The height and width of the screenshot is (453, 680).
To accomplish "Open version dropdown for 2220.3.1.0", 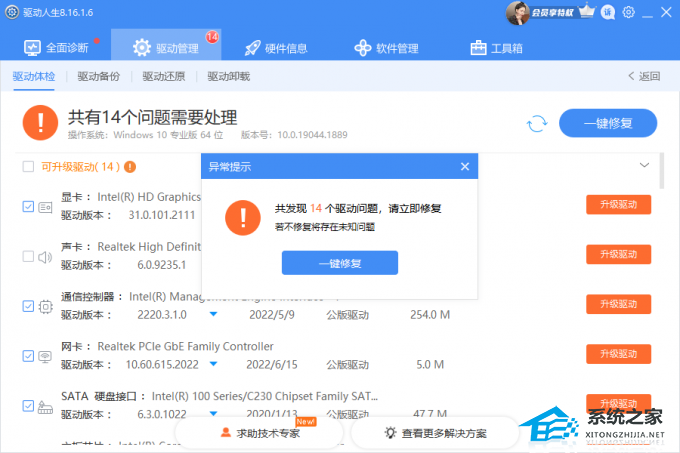I will click(x=213, y=314).
